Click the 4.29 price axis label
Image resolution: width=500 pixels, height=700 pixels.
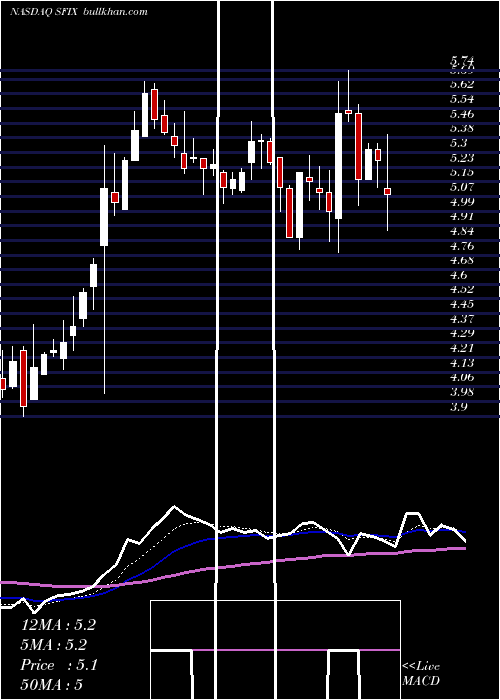click(462, 333)
